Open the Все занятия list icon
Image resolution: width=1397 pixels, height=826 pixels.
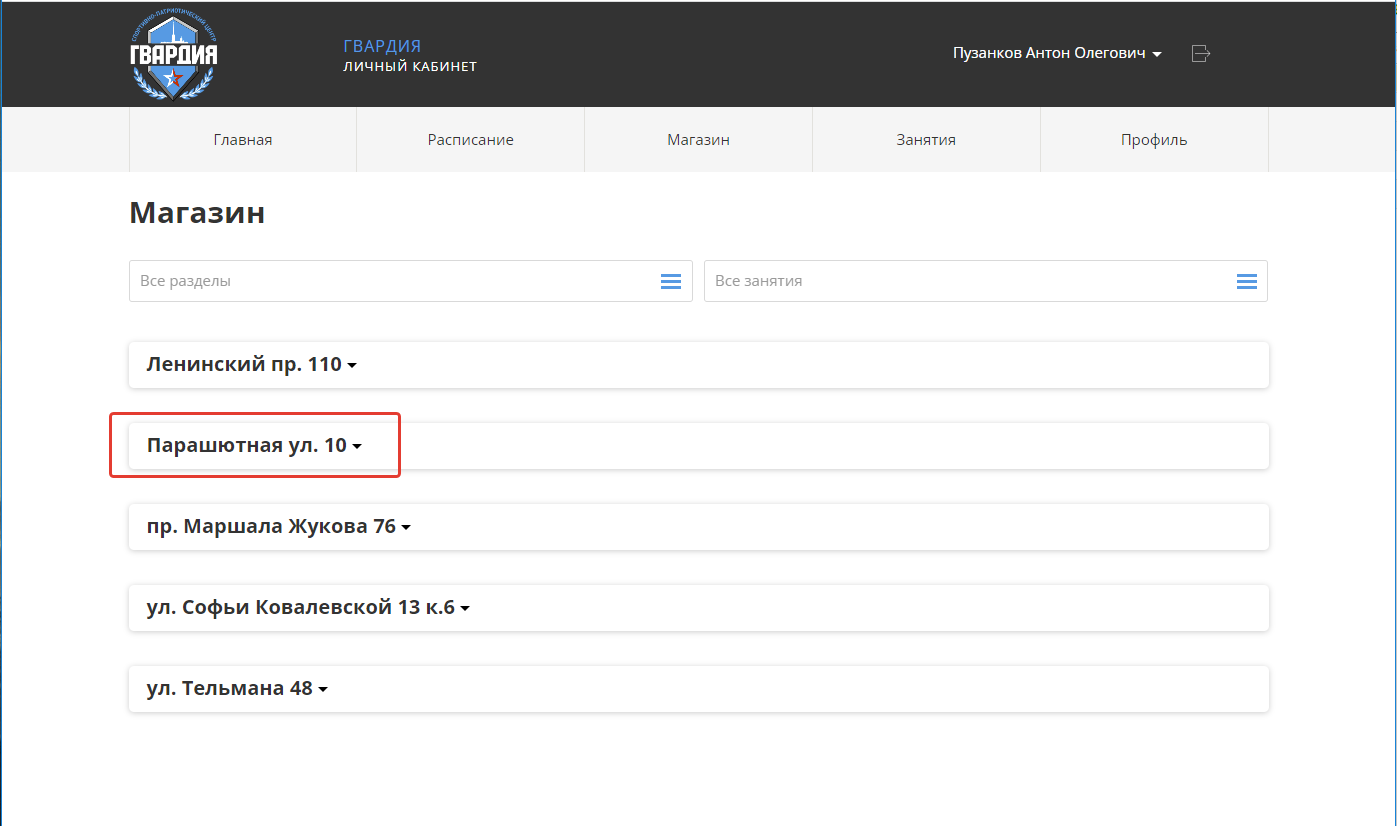1246,282
